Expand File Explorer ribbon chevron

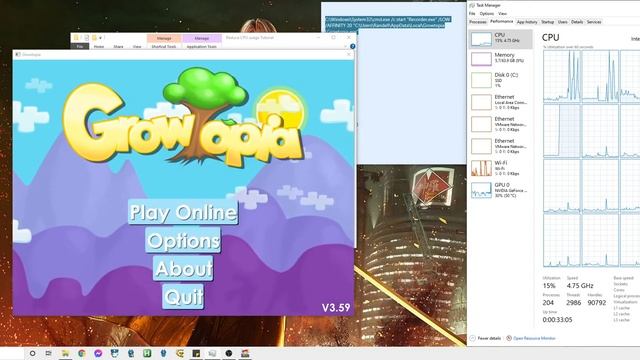[346, 47]
